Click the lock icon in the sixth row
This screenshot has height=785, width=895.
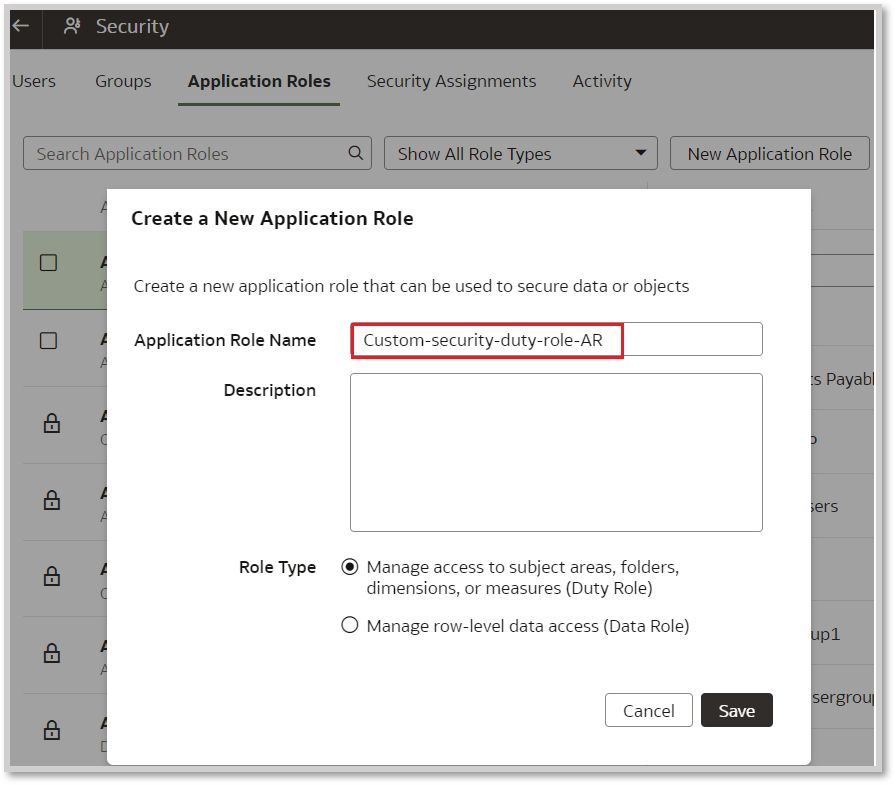49,654
